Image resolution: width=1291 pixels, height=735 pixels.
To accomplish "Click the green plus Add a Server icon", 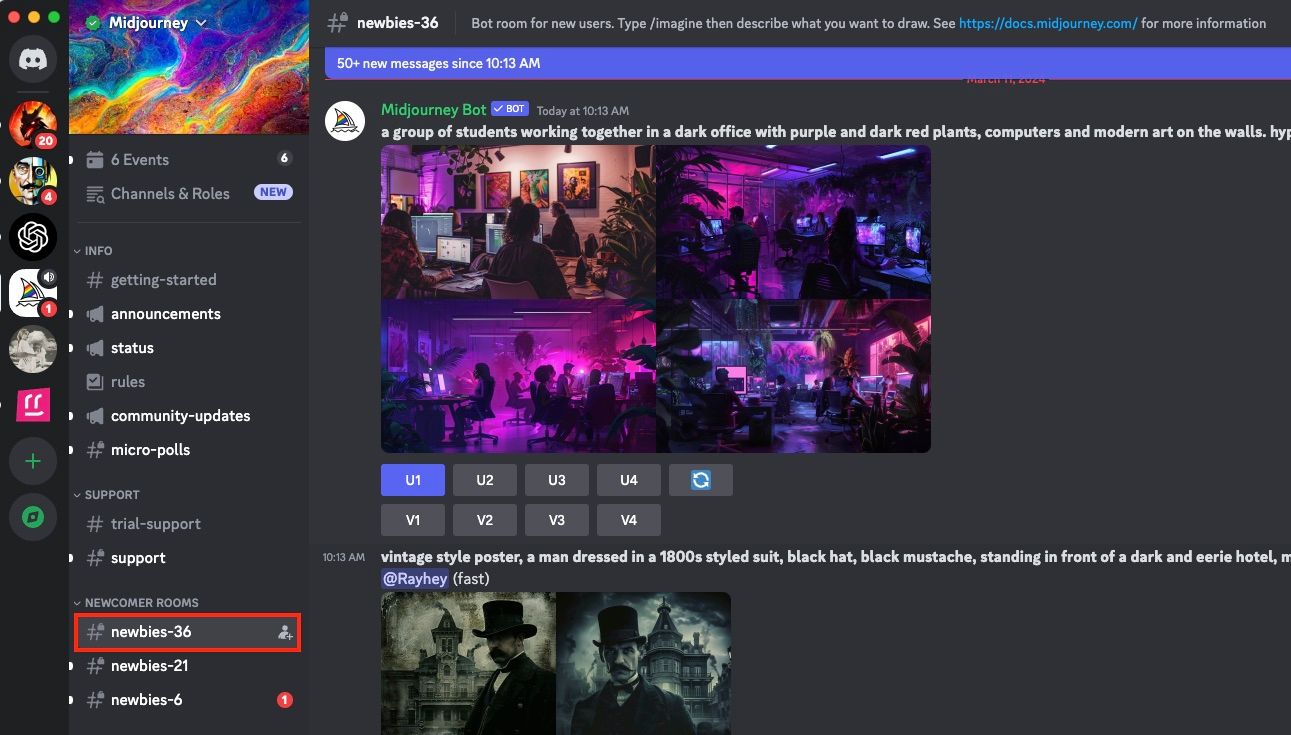I will pos(33,461).
